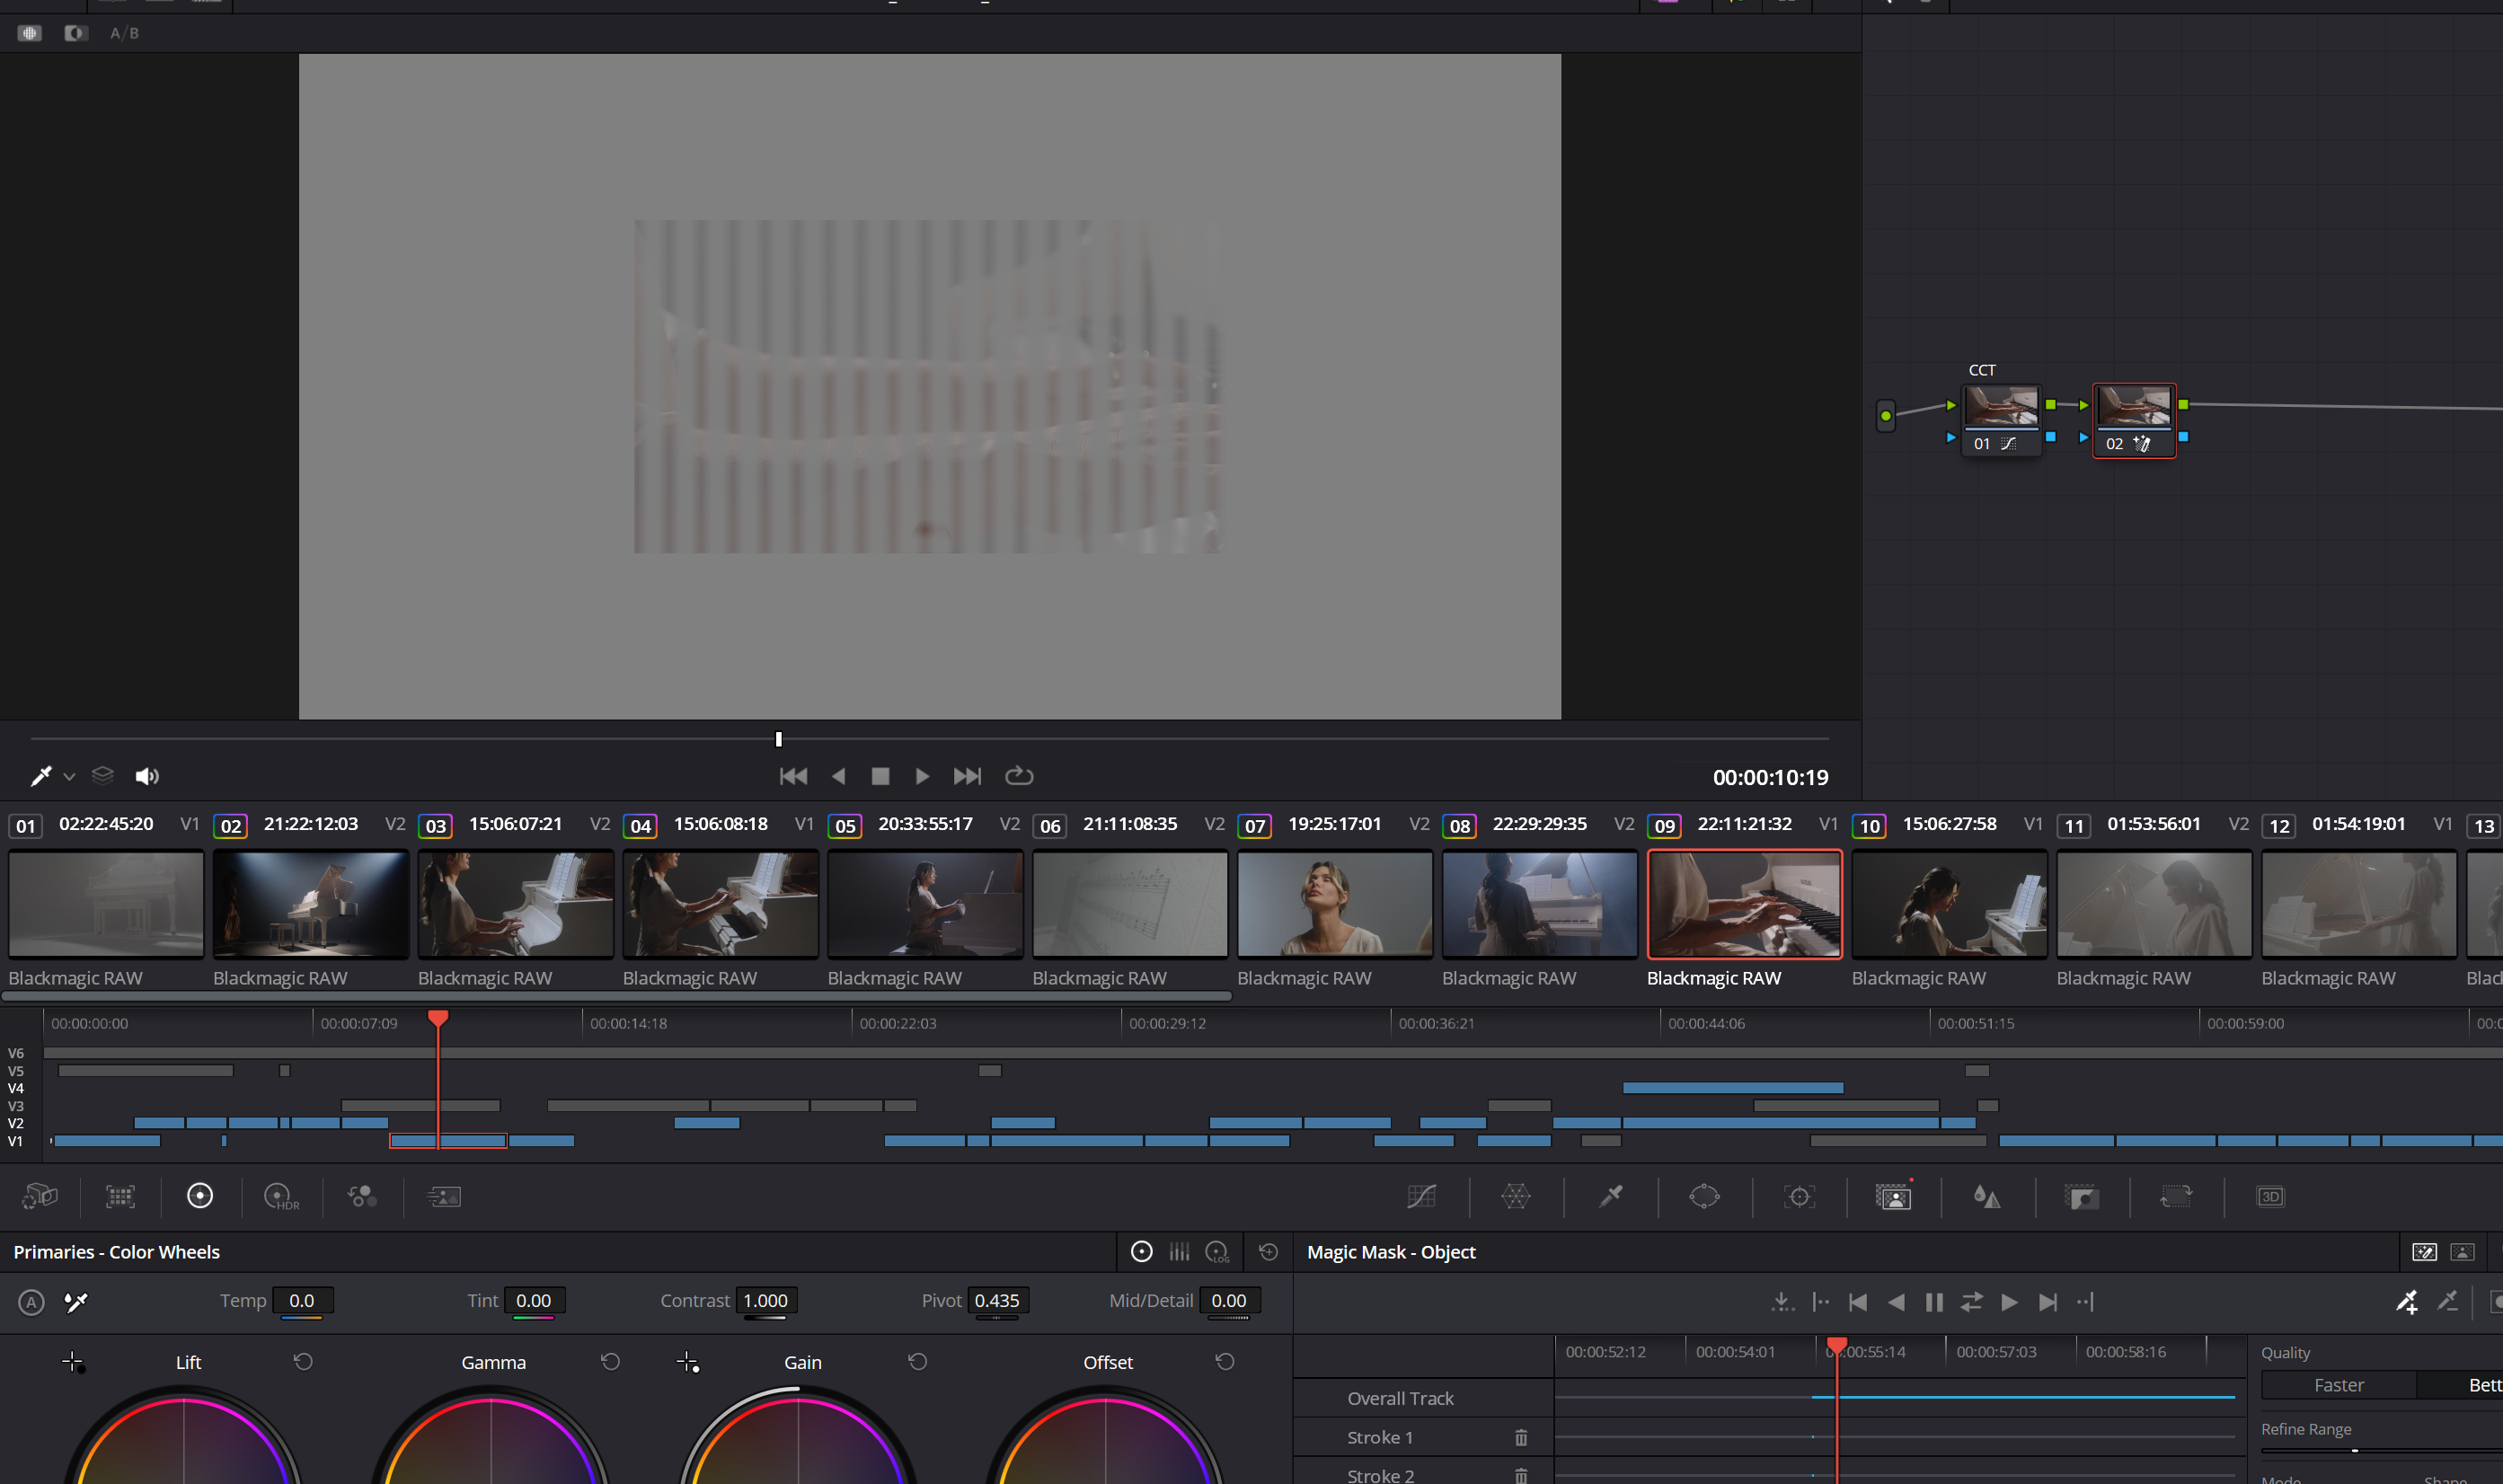Open the RGB Mixer palette
The width and height of the screenshot is (2503, 1484).
click(362, 1196)
